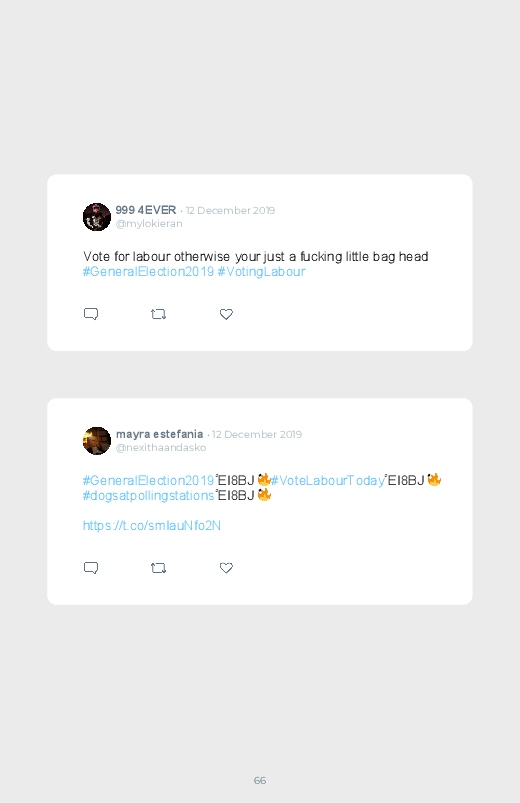Click first tweet's 12 December 2019 date
The height and width of the screenshot is (803, 520).
pyautogui.click(x=230, y=210)
